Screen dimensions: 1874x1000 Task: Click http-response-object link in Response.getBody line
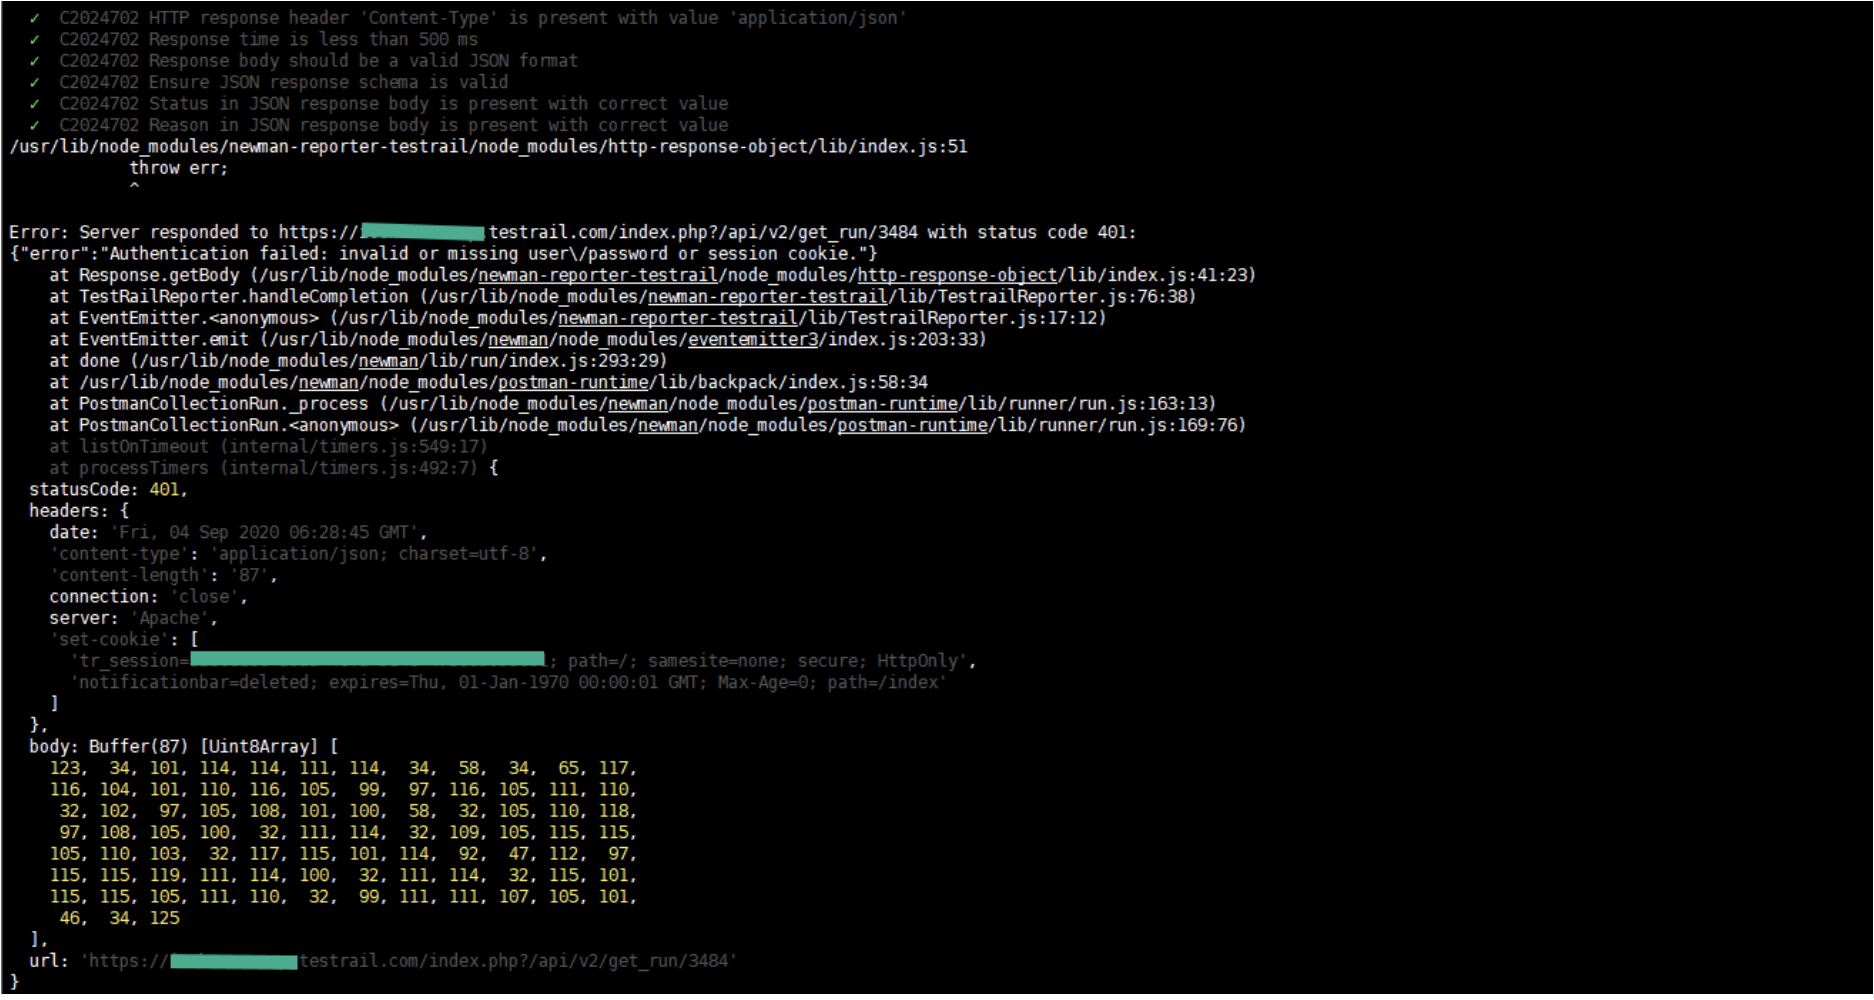tap(957, 276)
